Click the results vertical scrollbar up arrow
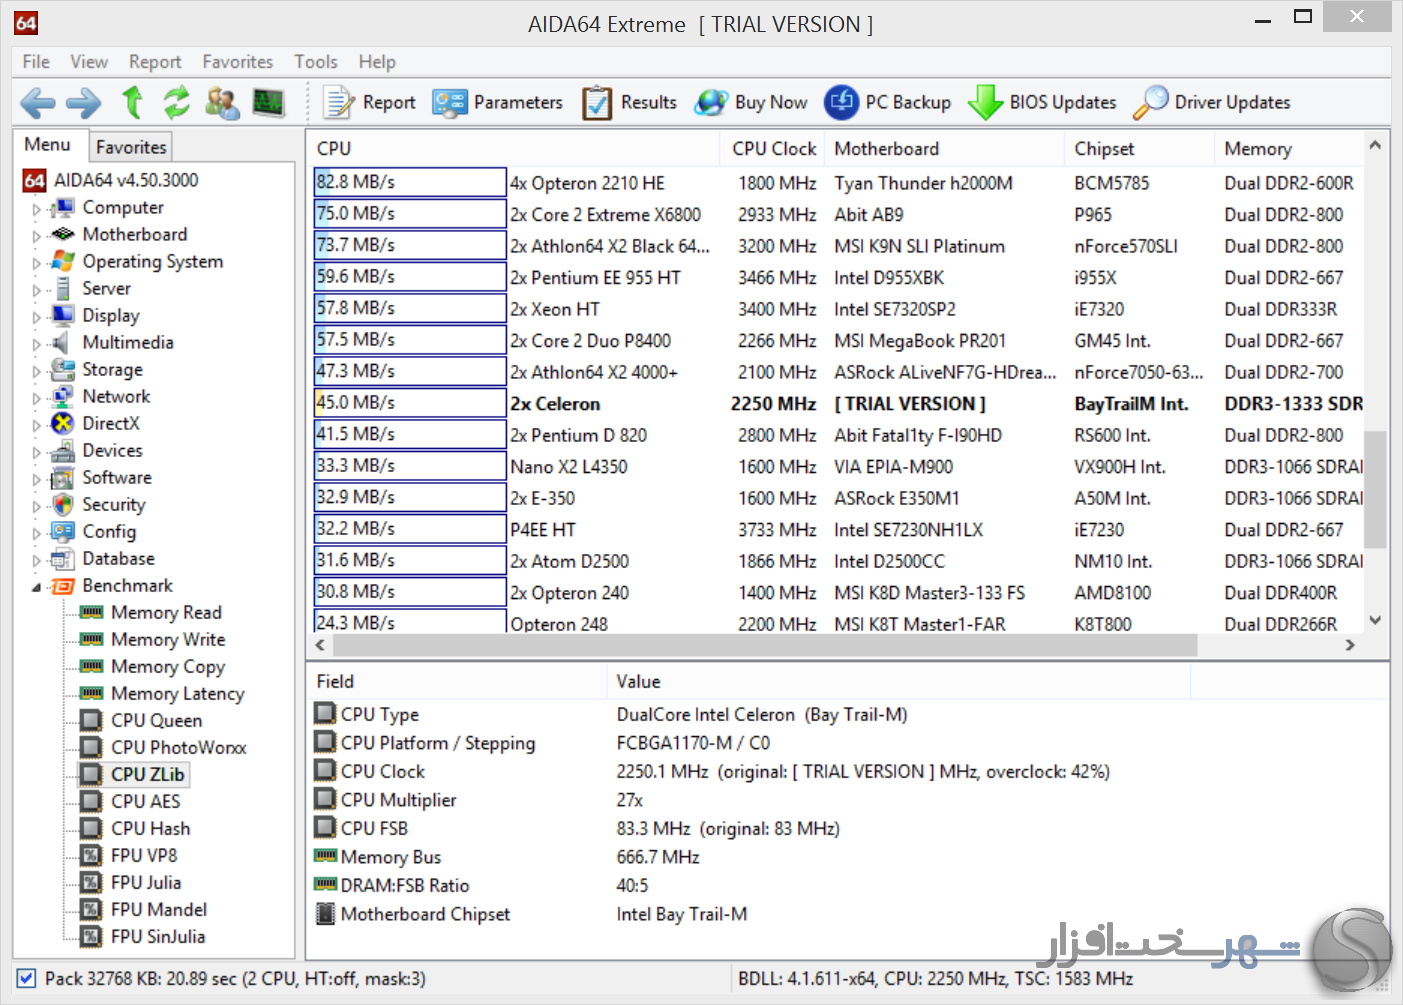This screenshot has height=1005, width=1403. (1375, 145)
